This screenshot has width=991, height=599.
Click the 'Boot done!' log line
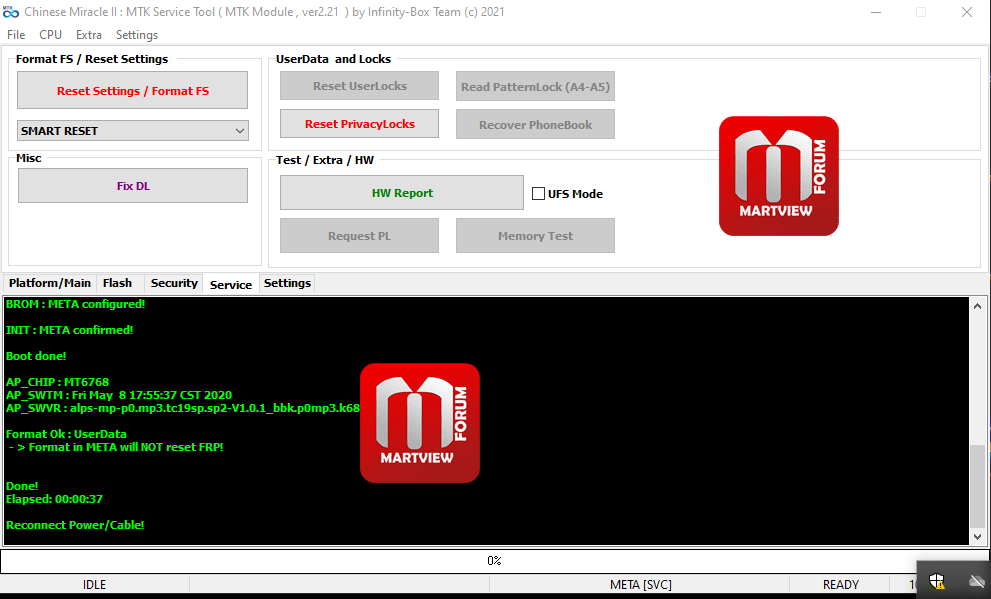[x=36, y=356]
